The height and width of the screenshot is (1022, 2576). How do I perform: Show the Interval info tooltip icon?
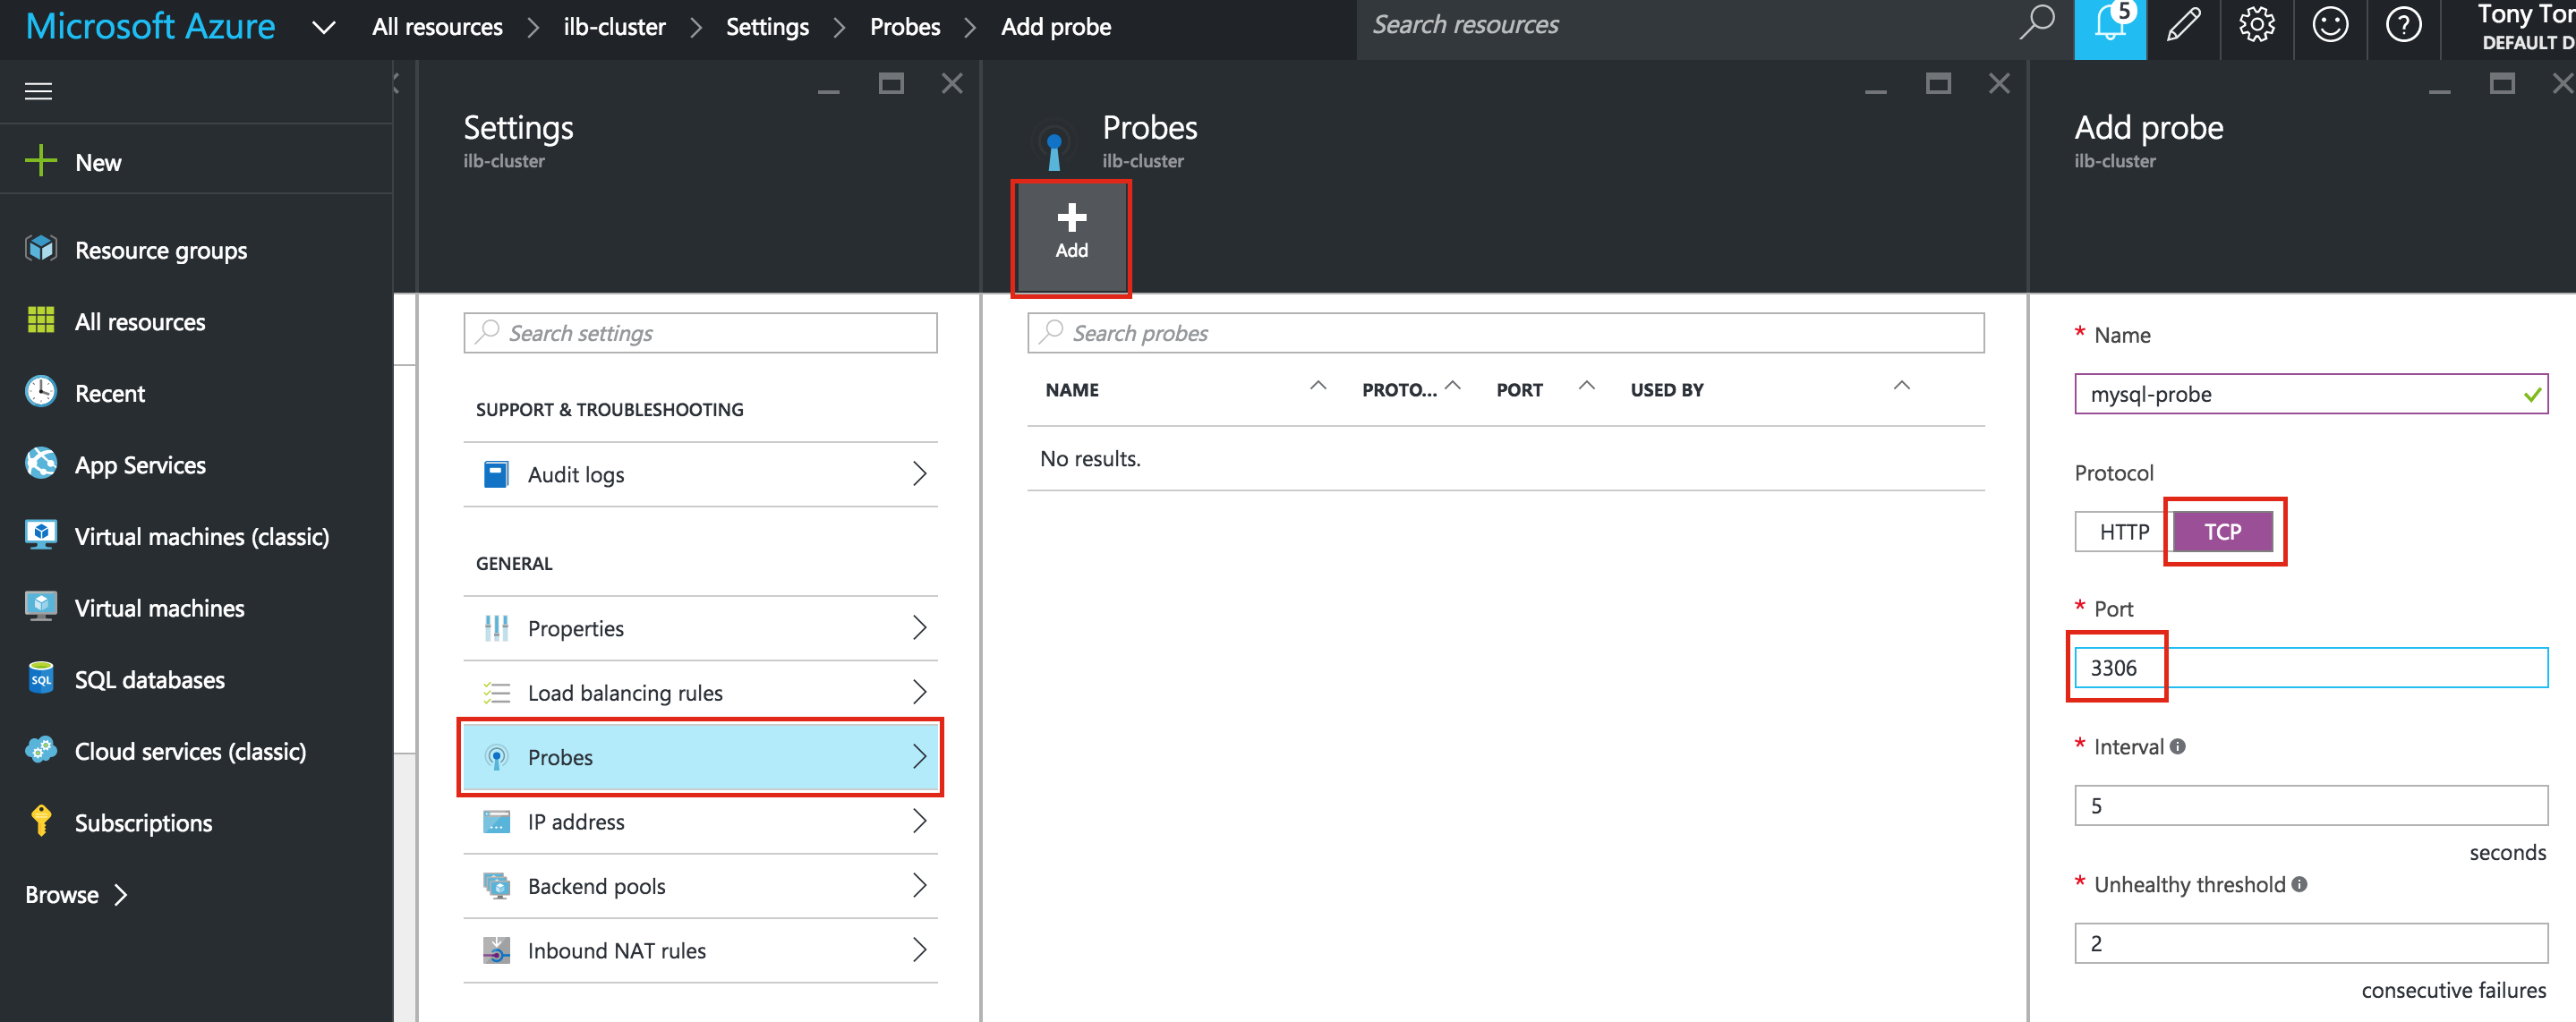2178,747
